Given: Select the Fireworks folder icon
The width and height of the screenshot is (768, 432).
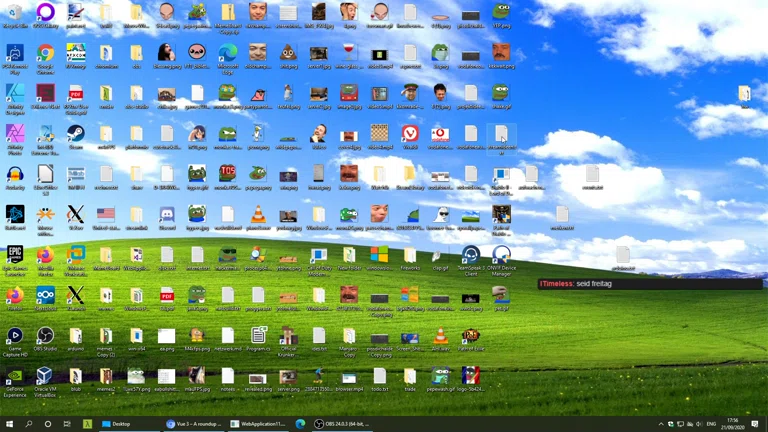Looking at the screenshot, I should click(410, 258).
